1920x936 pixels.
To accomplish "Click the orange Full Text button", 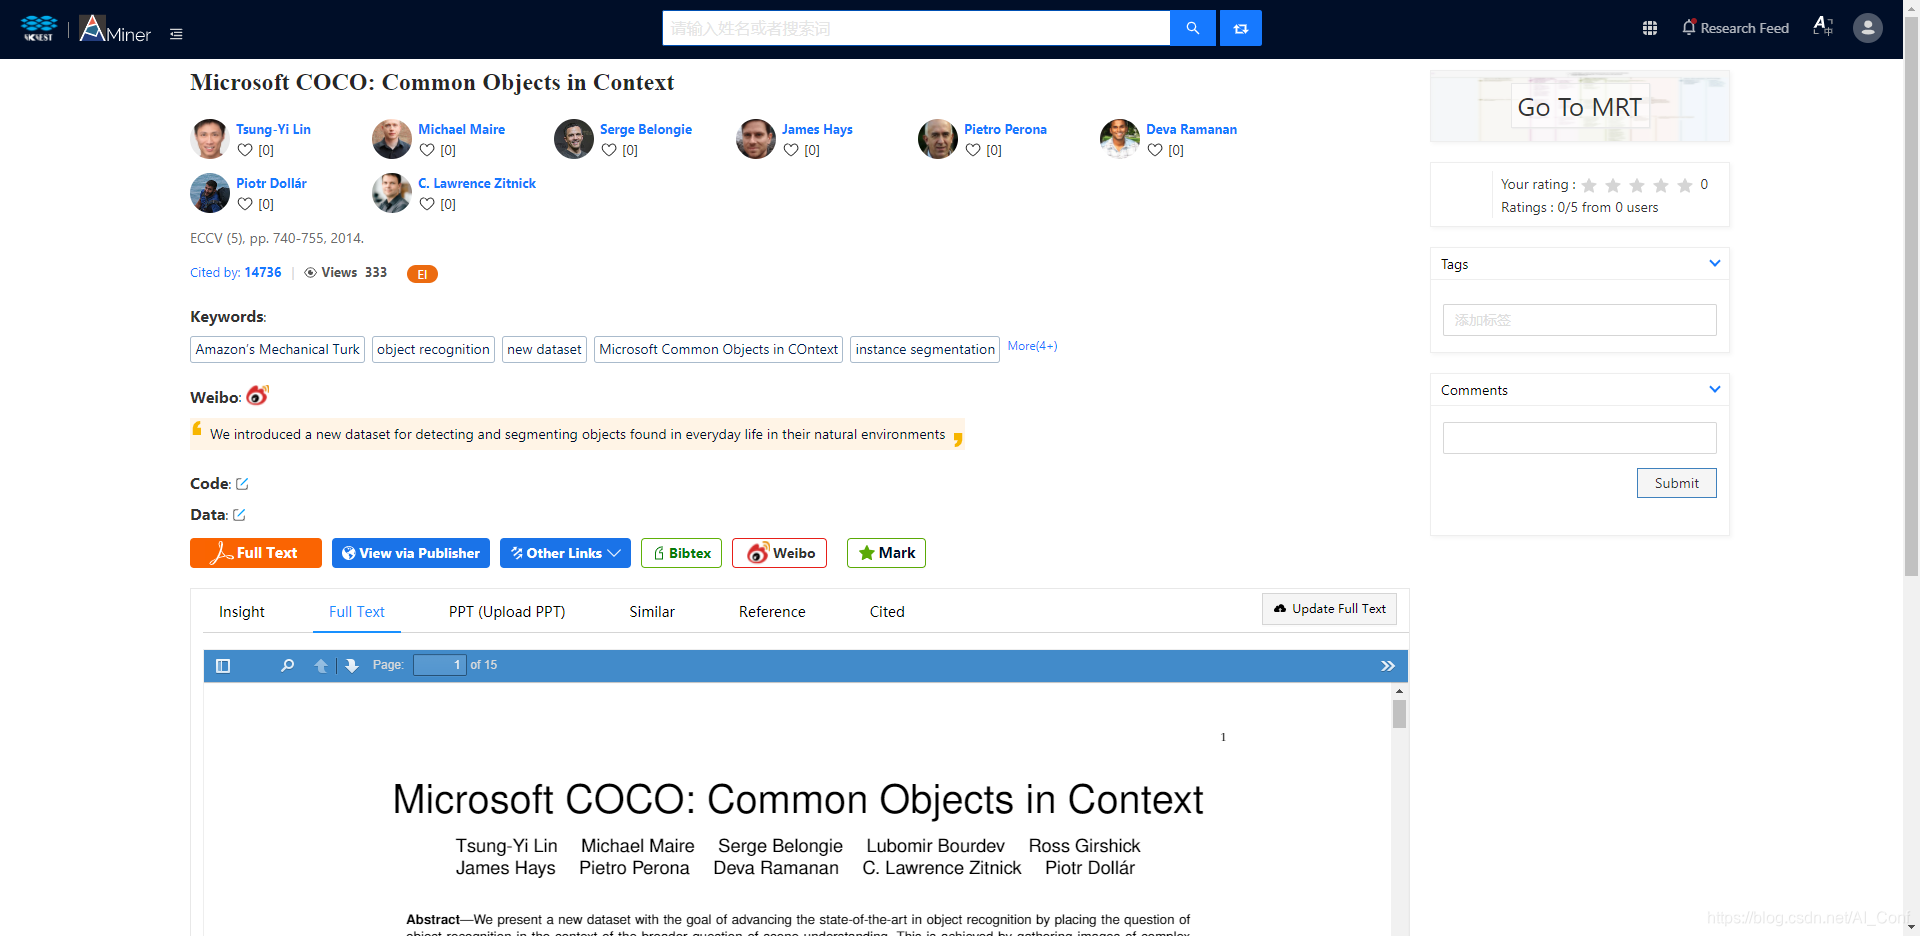I will [256, 553].
